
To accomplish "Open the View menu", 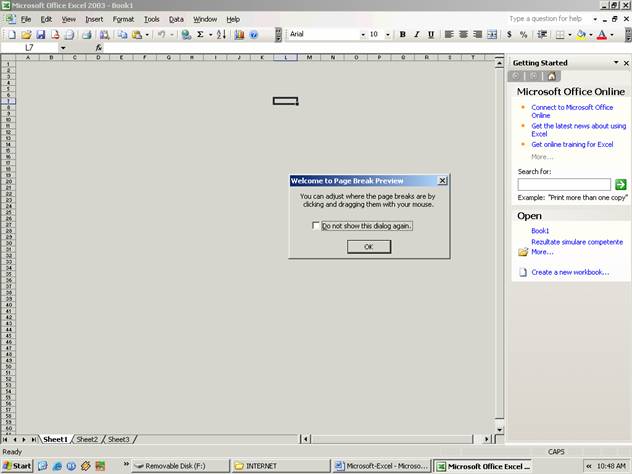I will 69,19.
